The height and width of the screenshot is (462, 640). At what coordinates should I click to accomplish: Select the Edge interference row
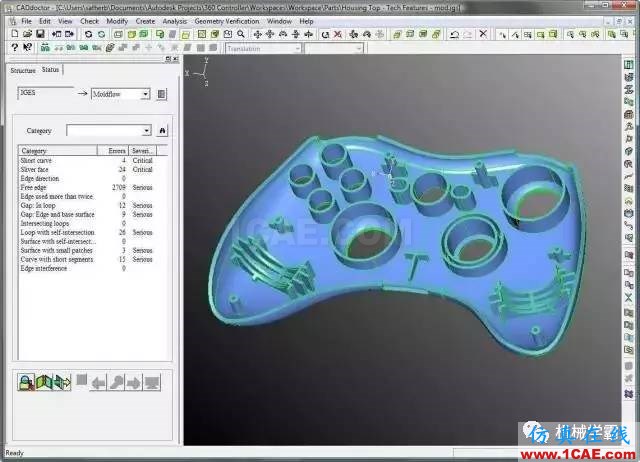point(87,269)
